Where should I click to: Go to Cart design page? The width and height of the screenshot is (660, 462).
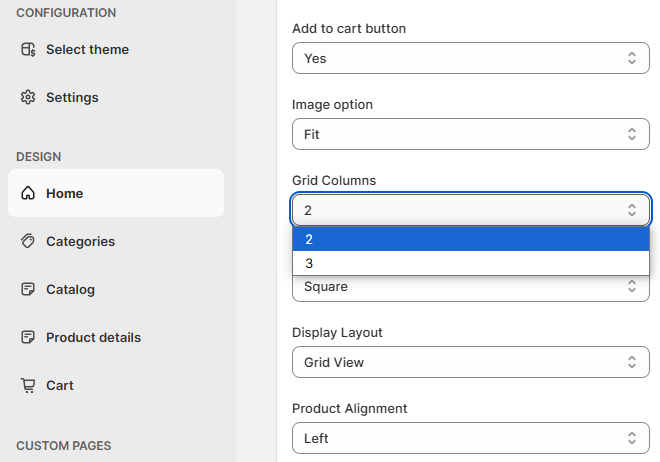[x=60, y=385]
